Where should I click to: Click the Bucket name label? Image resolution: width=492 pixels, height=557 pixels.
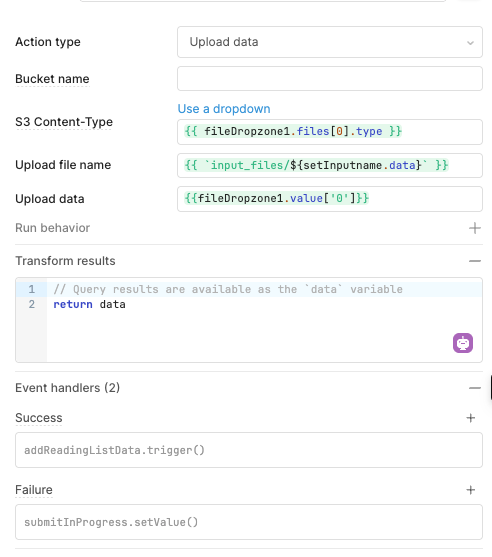52,79
